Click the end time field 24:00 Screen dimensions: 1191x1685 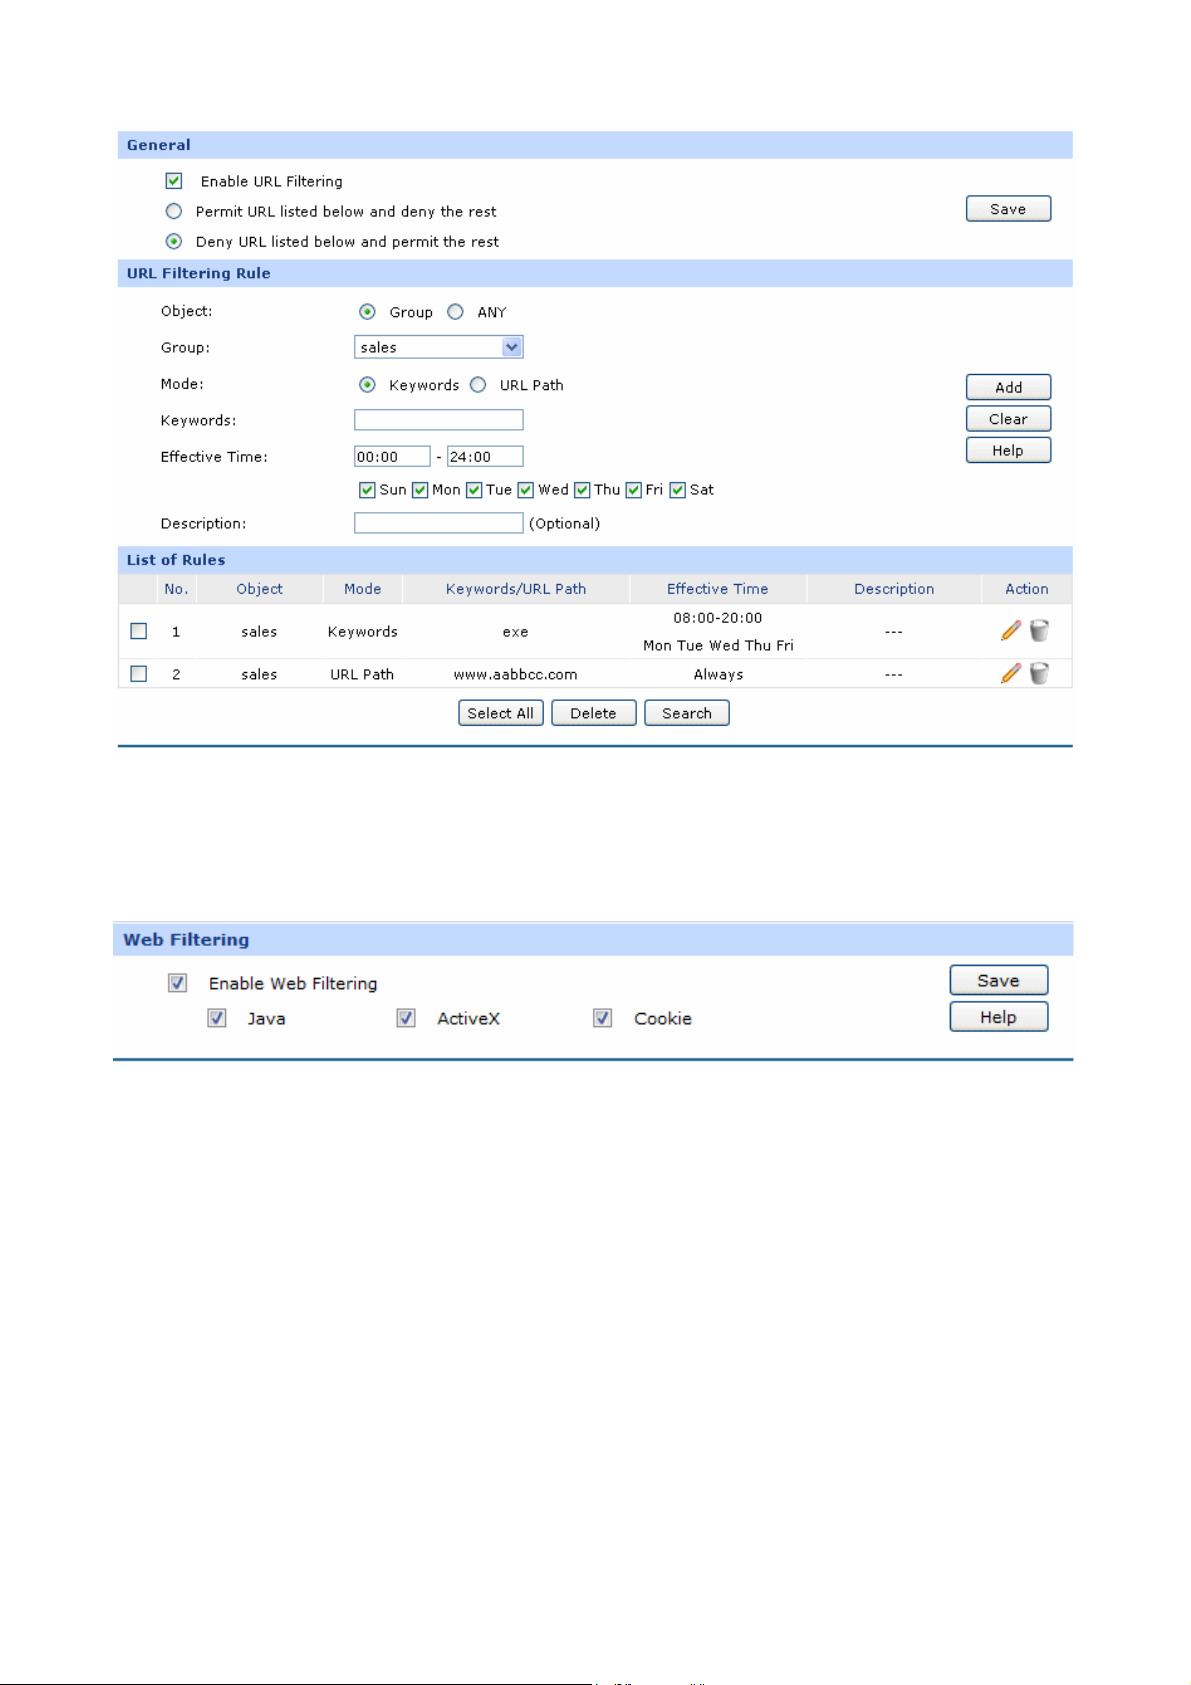click(485, 457)
